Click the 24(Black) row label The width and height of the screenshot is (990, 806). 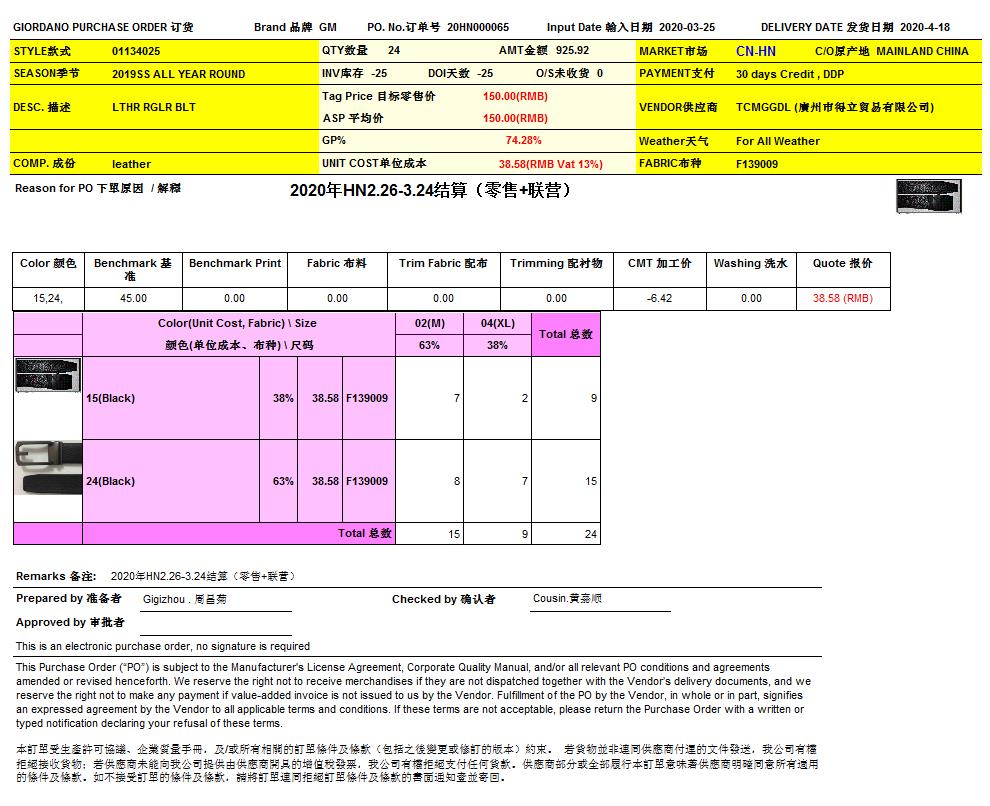[110, 481]
